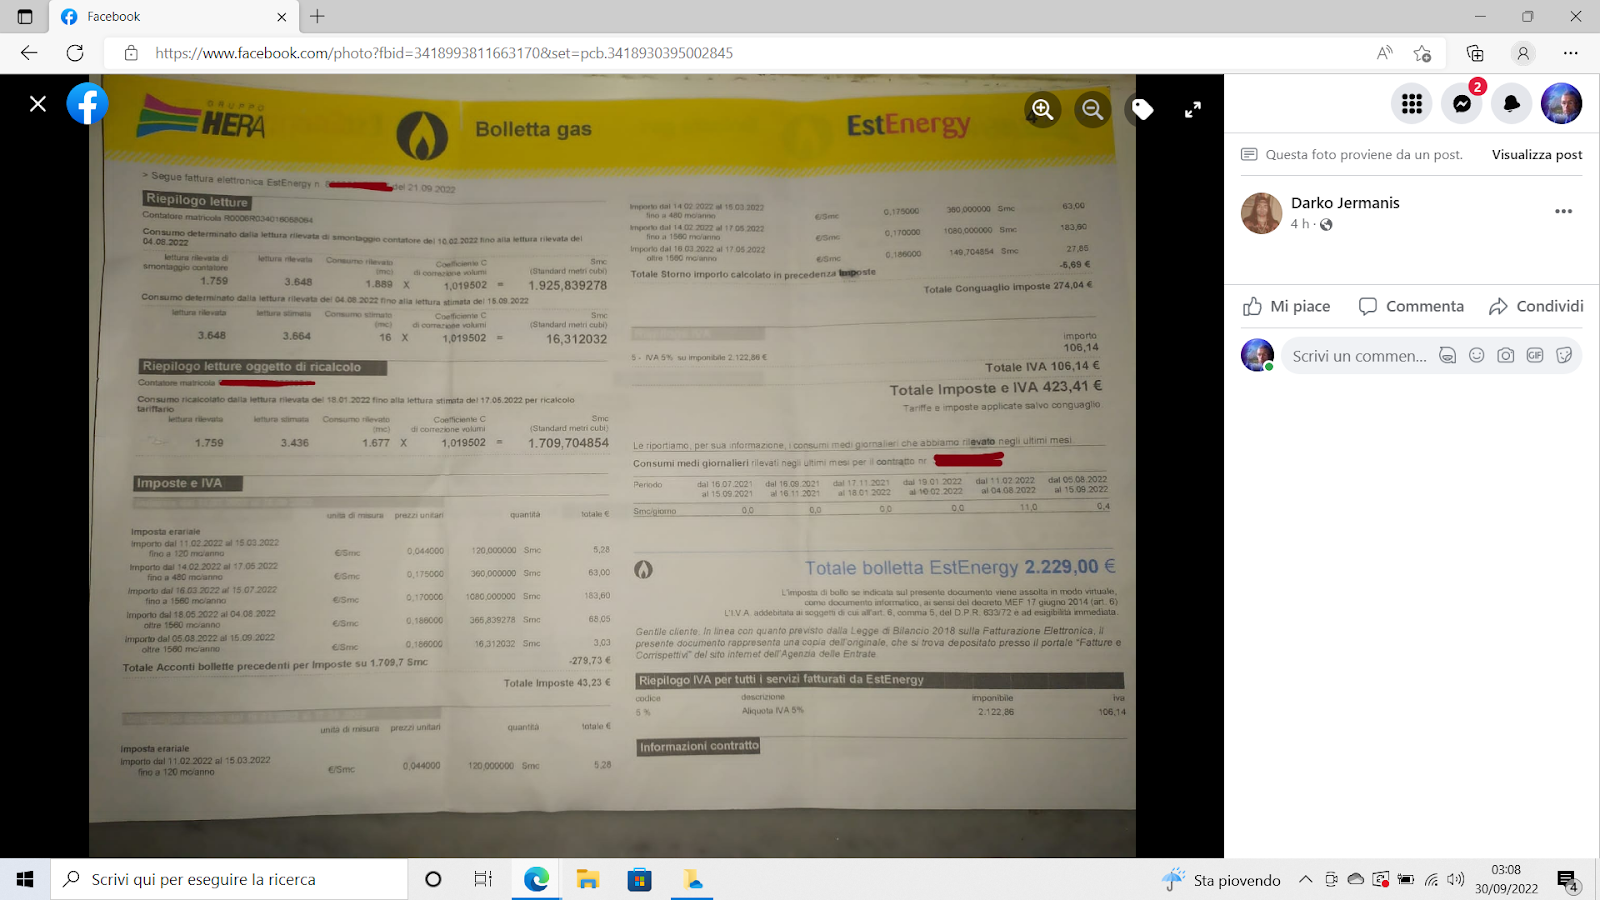Open File Explorer from the taskbar
The width and height of the screenshot is (1600, 900).
click(588, 879)
